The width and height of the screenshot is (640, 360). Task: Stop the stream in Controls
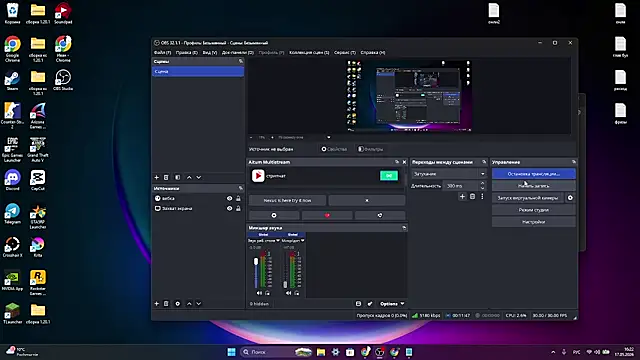(533, 174)
